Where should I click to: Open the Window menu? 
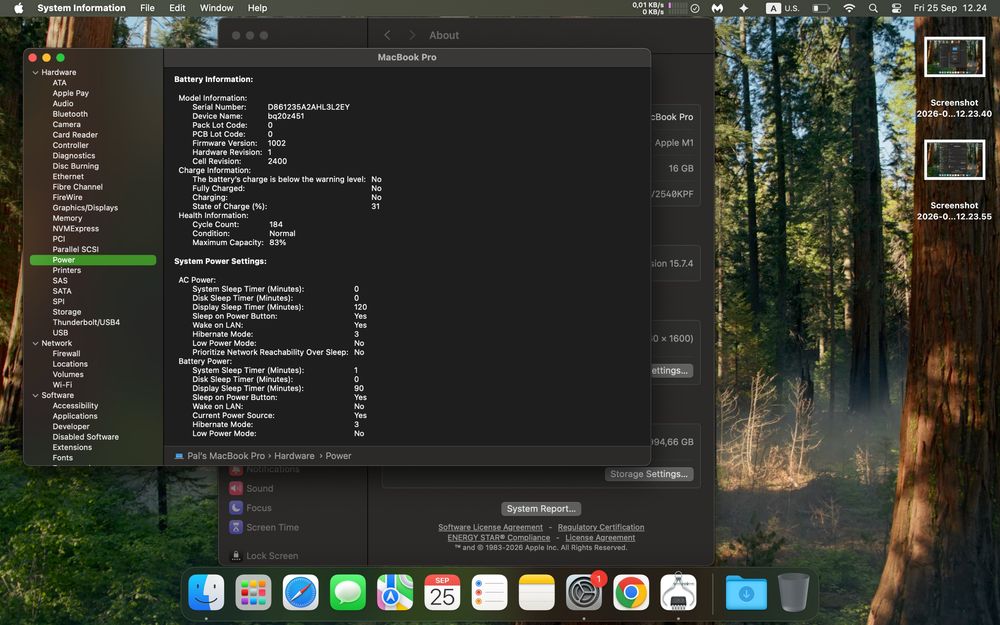pos(217,8)
